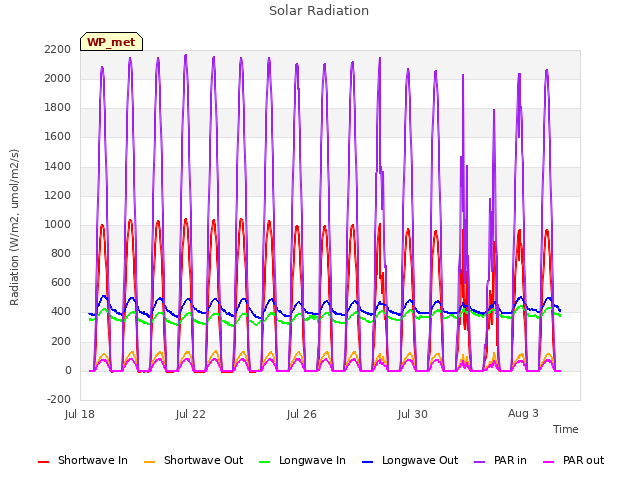The height and width of the screenshot is (480, 640).
Task: Click the purple PAR in legend swatch
Action: click(479, 462)
